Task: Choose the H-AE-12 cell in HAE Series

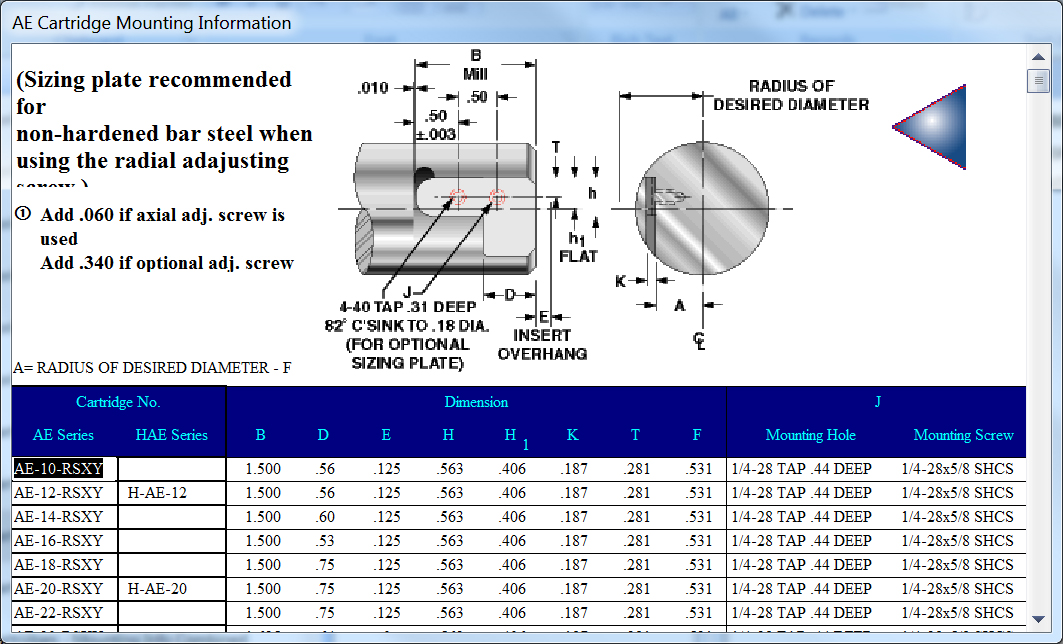Action: [157, 492]
